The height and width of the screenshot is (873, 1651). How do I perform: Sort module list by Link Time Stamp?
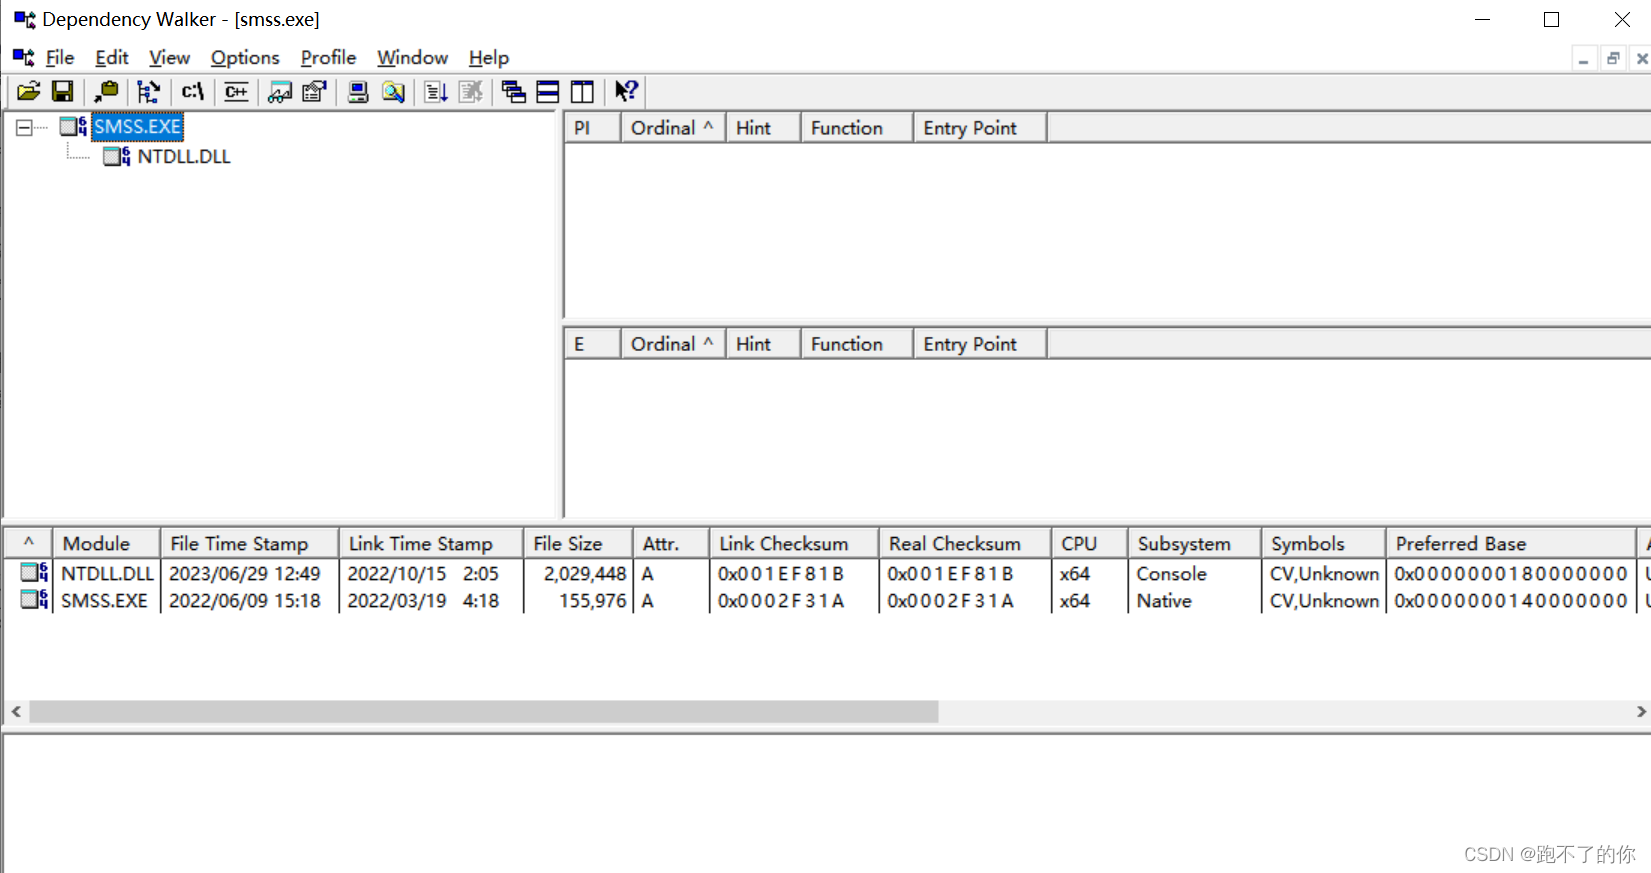point(430,543)
